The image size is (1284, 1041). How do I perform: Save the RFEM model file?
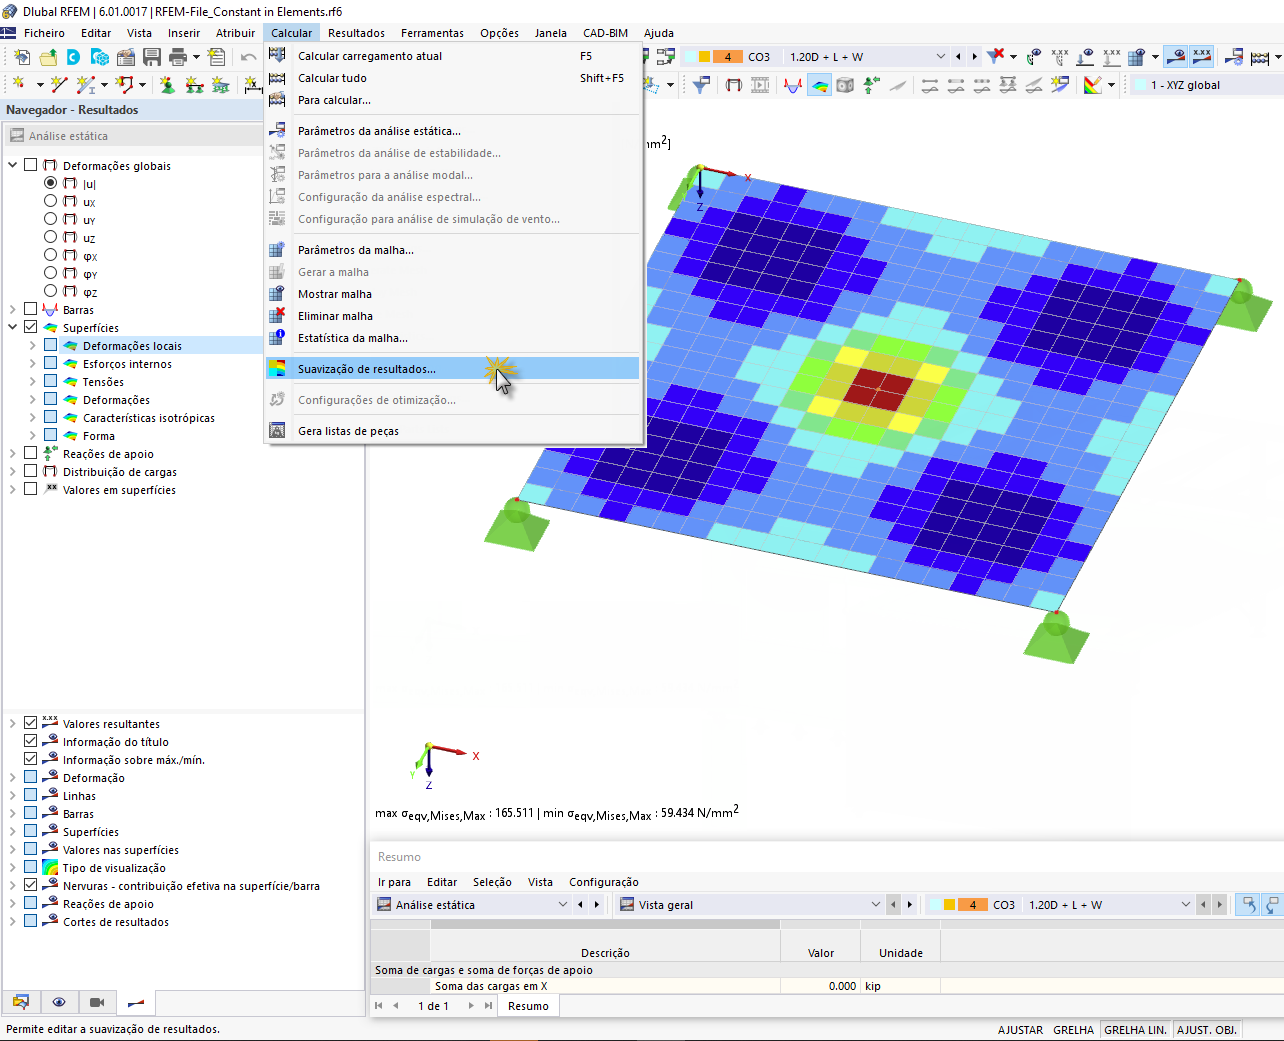pos(150,57)
